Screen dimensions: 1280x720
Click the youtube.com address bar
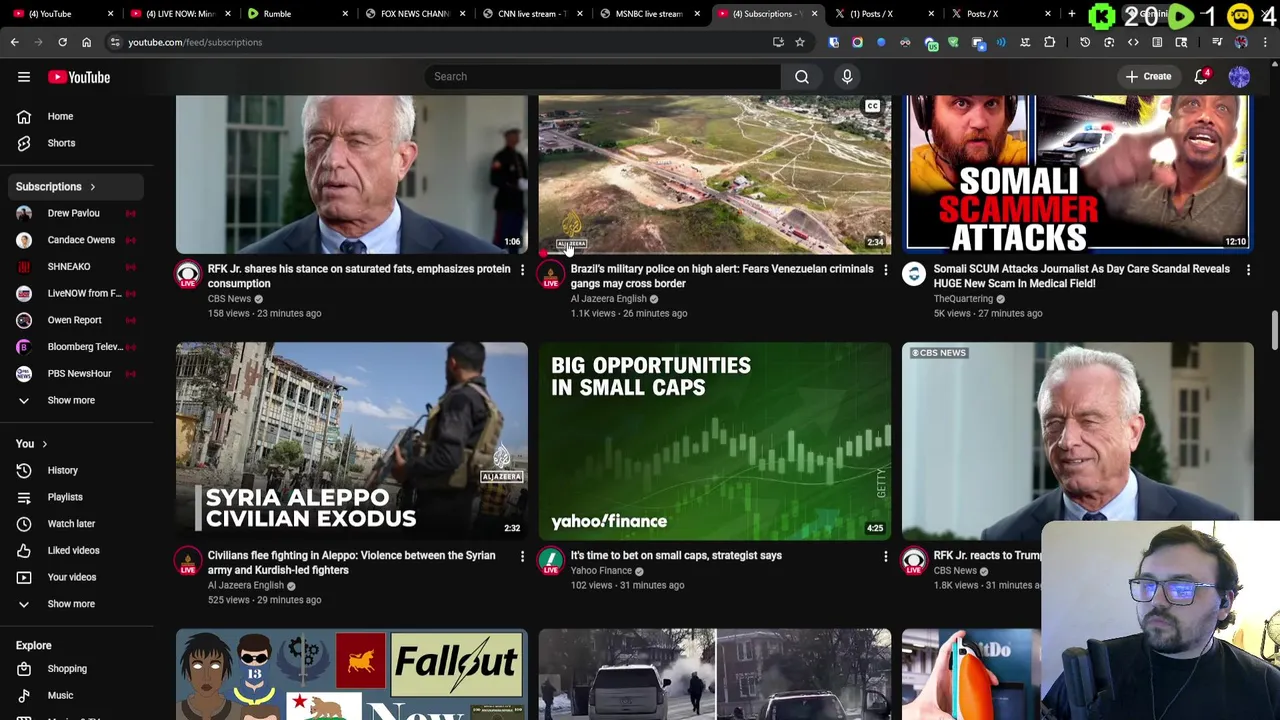(x=440, y=42)
